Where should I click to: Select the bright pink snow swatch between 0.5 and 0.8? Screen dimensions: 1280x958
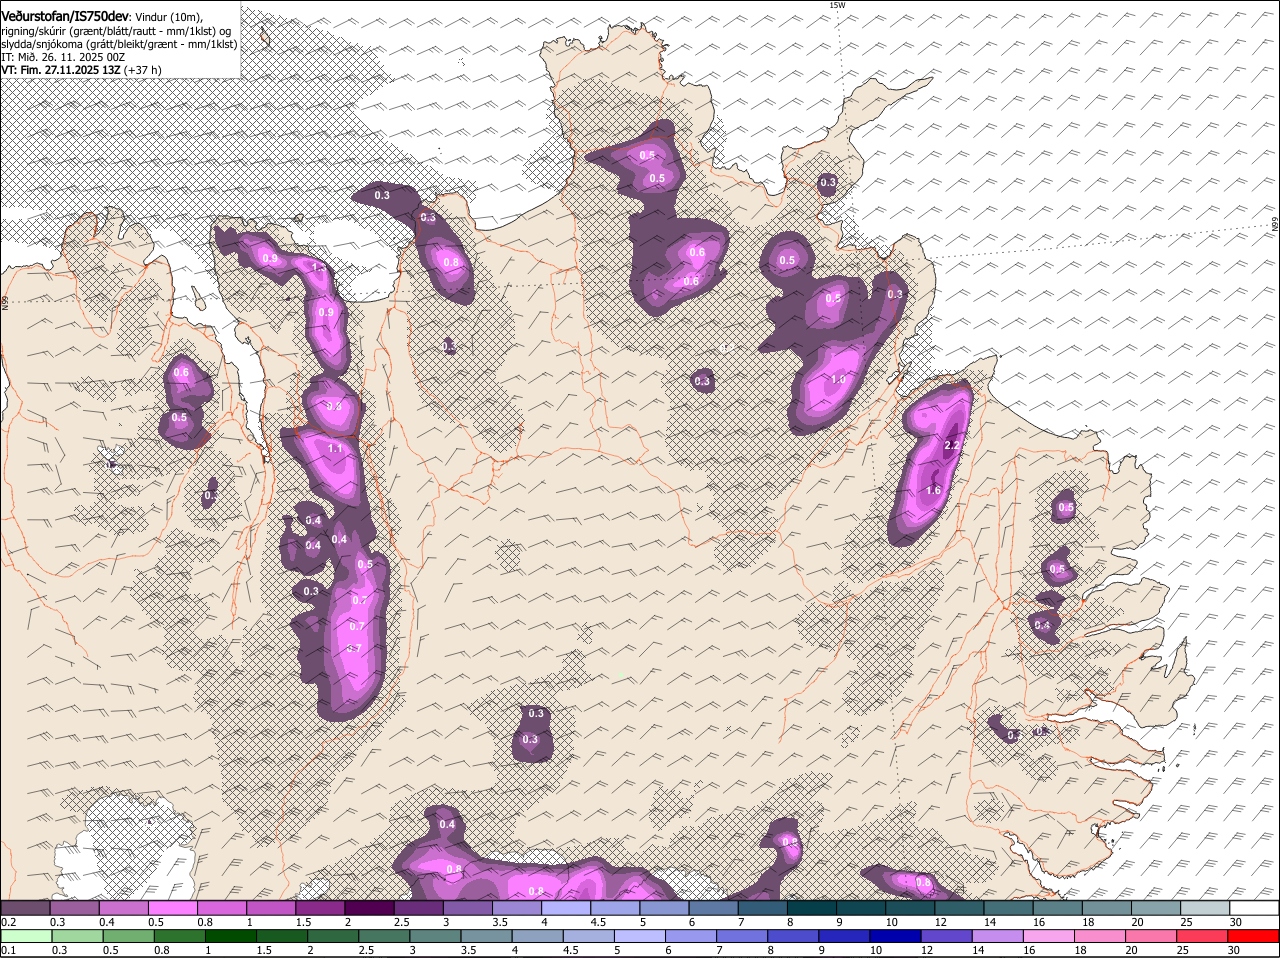pyautogui.click(x=172, y=907)
